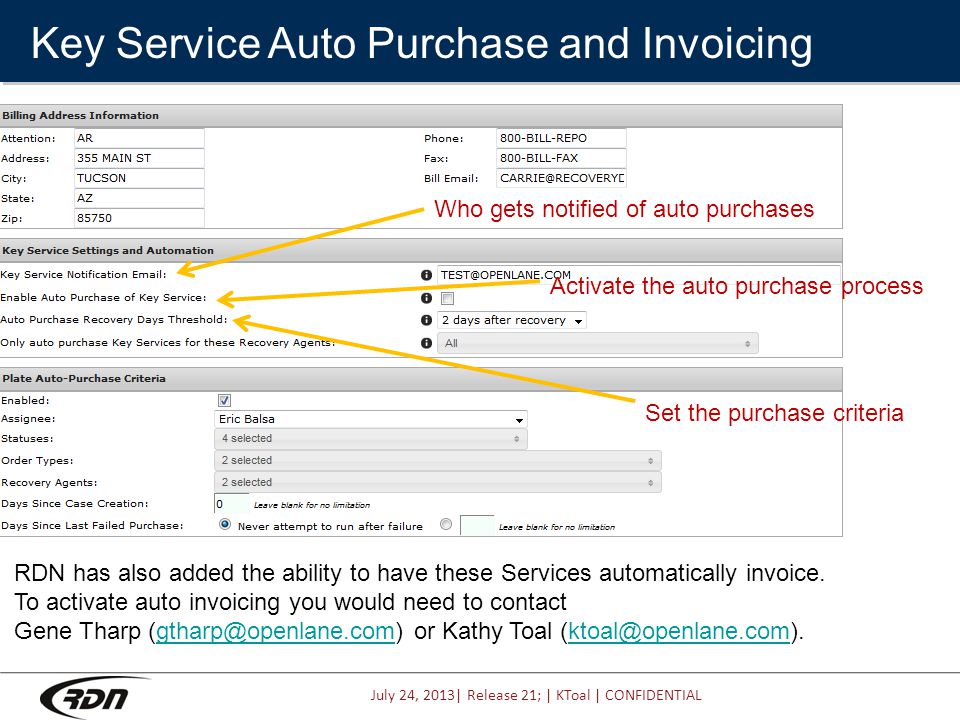Click the 'Key Service Notification Email:' label

click(x=83, y=275)
